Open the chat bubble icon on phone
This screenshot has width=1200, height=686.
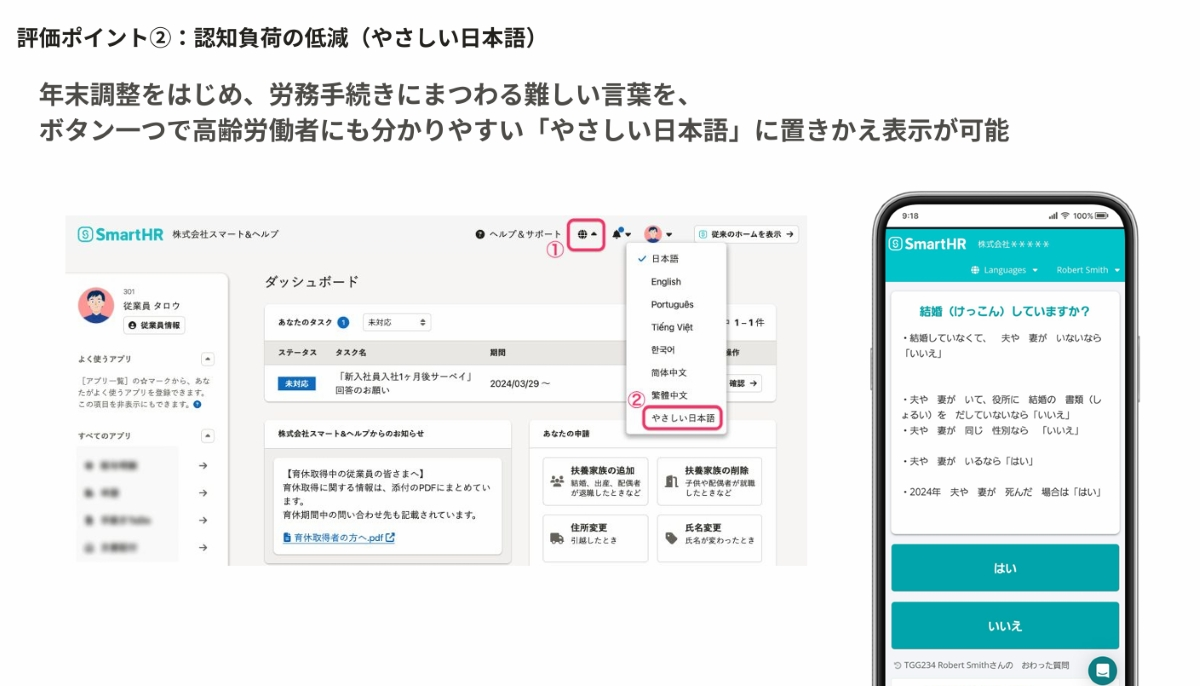(1102, 670)
